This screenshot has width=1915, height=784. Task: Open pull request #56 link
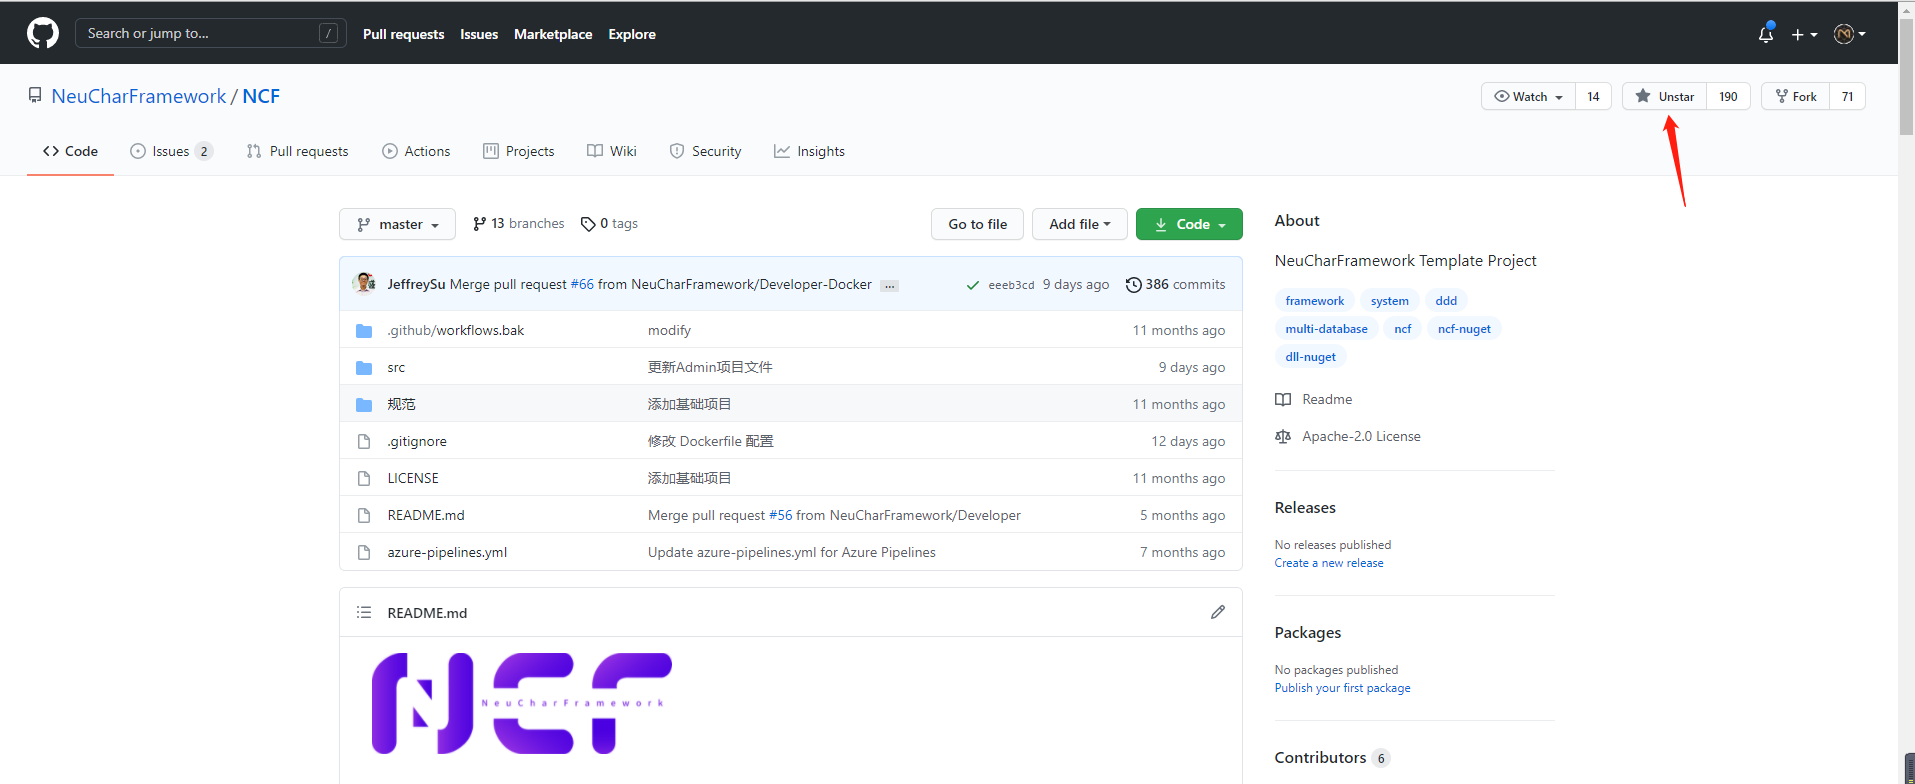[x=780, y=515]
